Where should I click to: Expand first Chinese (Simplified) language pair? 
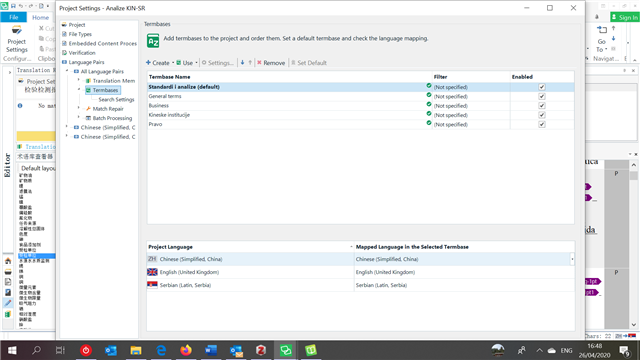[x=67, y=127]
